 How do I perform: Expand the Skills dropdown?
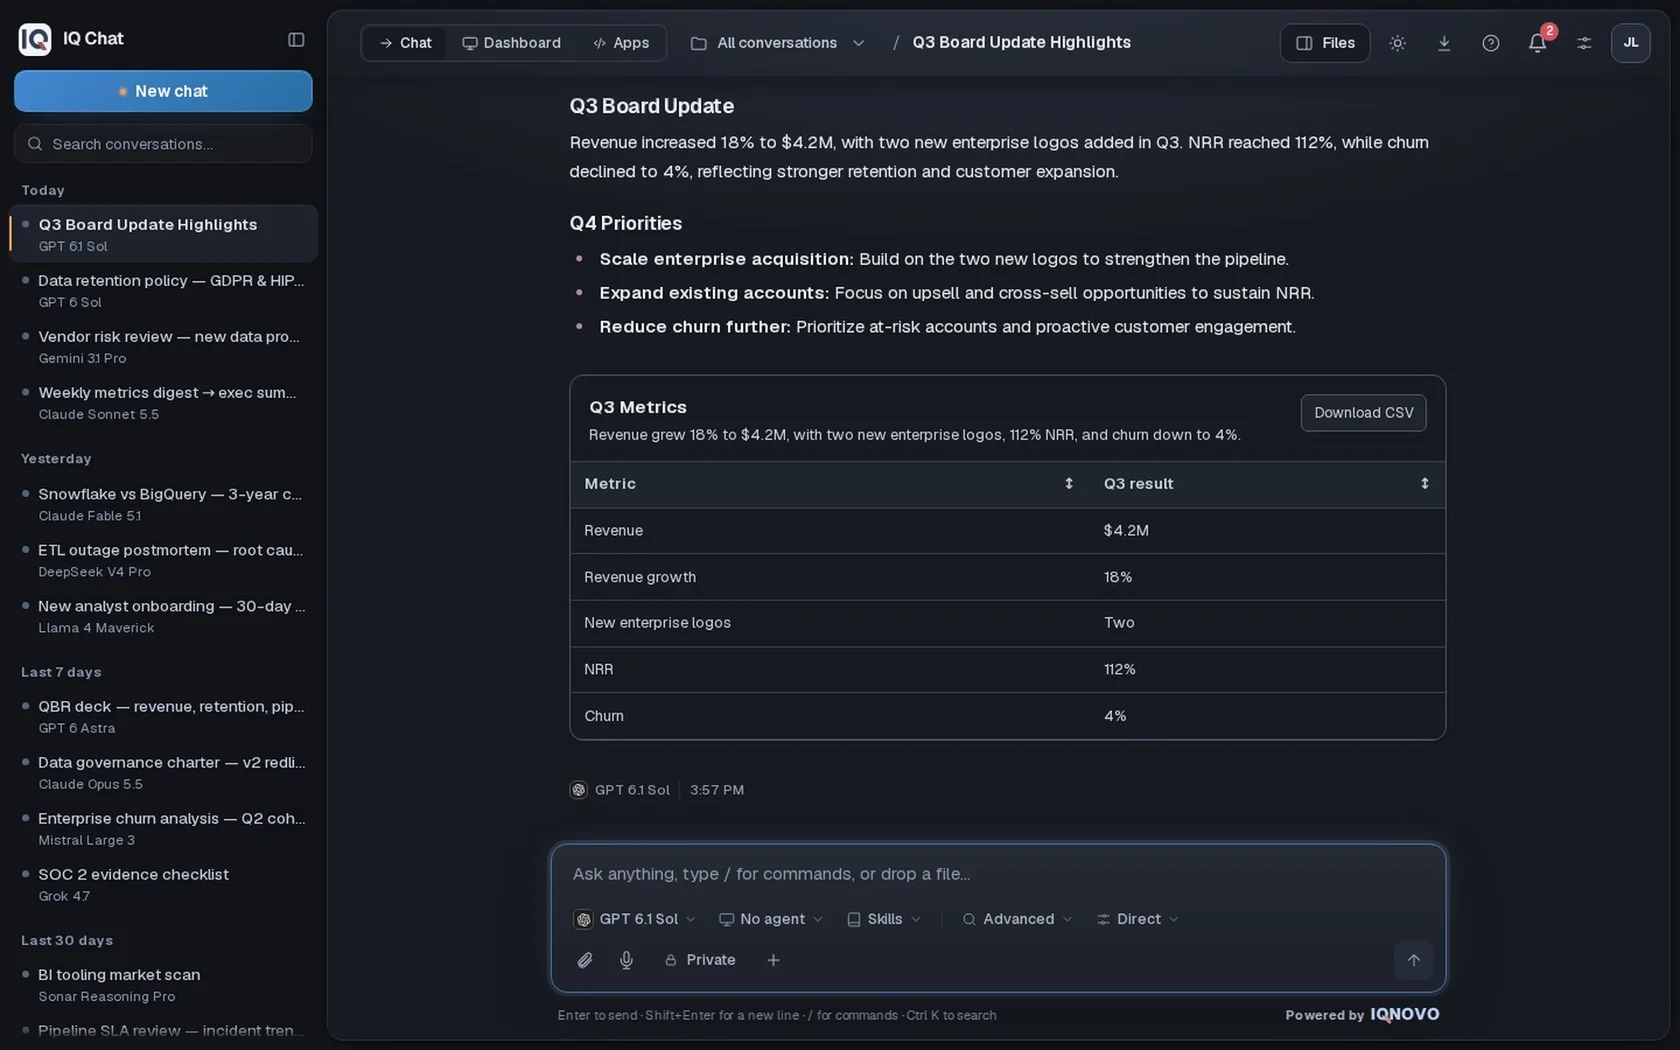(x=884, y=919)
